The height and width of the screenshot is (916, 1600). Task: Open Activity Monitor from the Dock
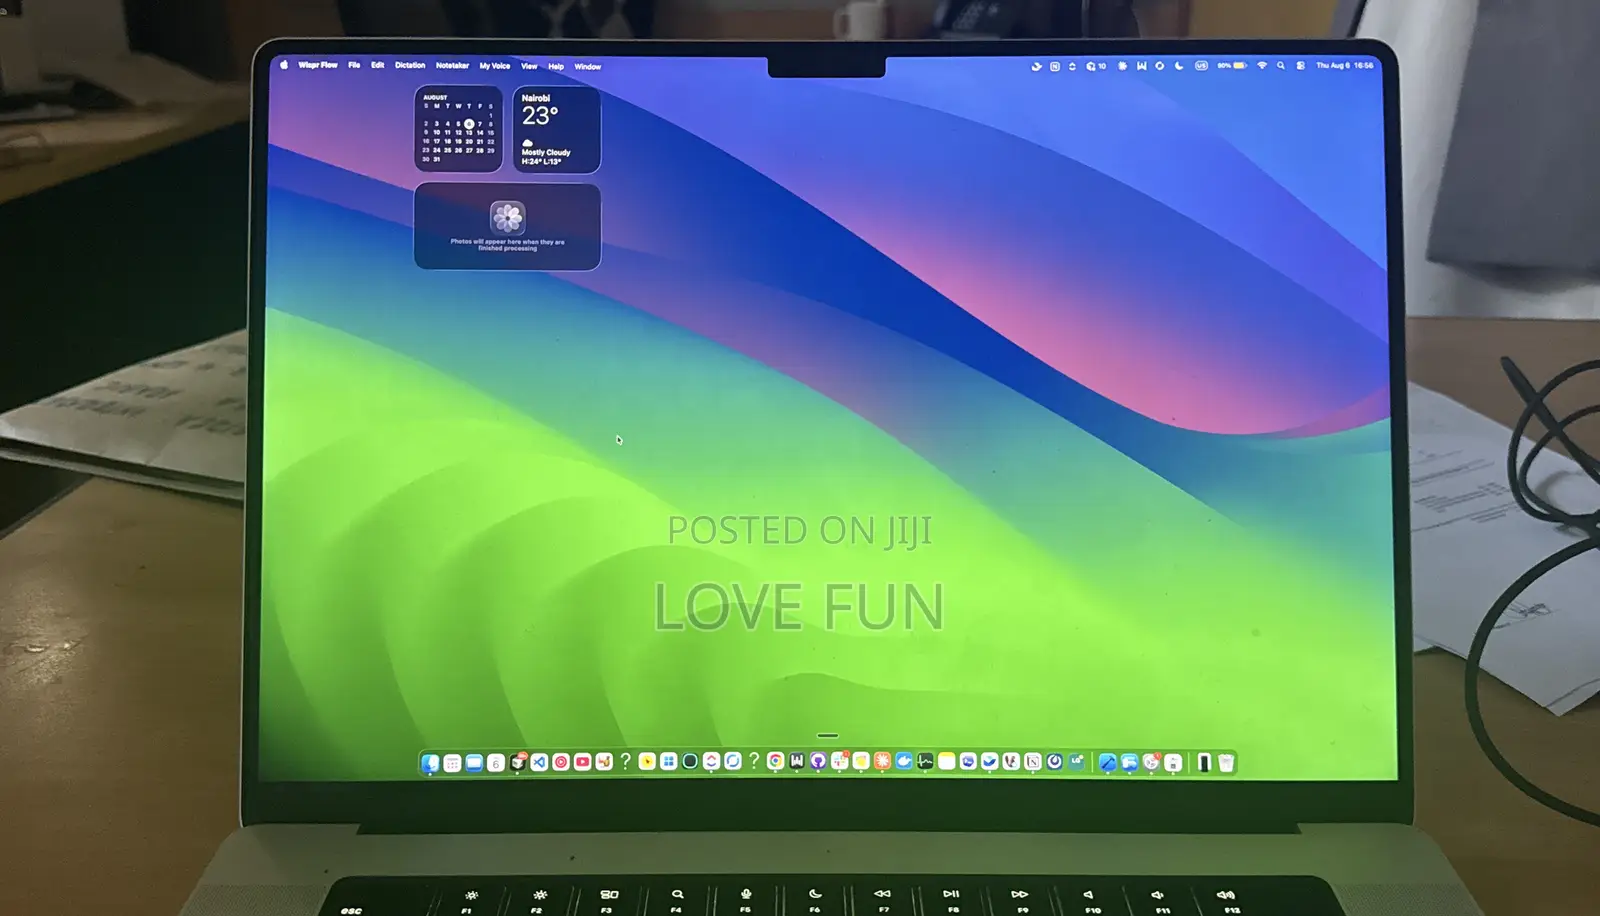click(x=925, y=762)
